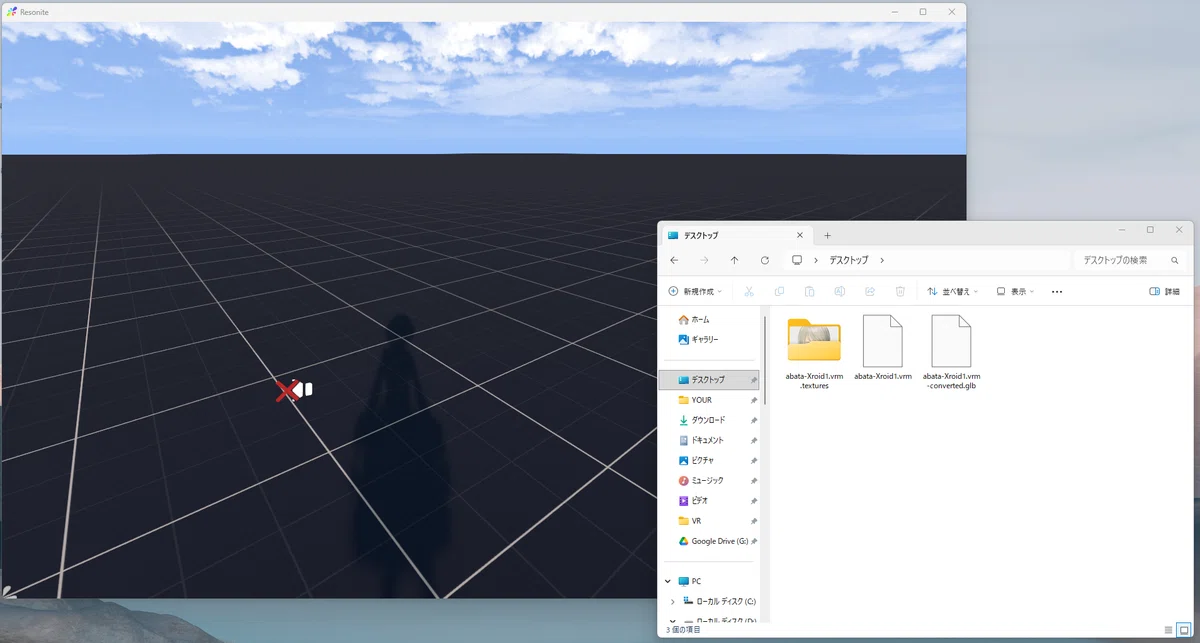This screenshot has width=1200, height=643.
Task: Click the Share icon in toolbar
Action: point(870,291)
